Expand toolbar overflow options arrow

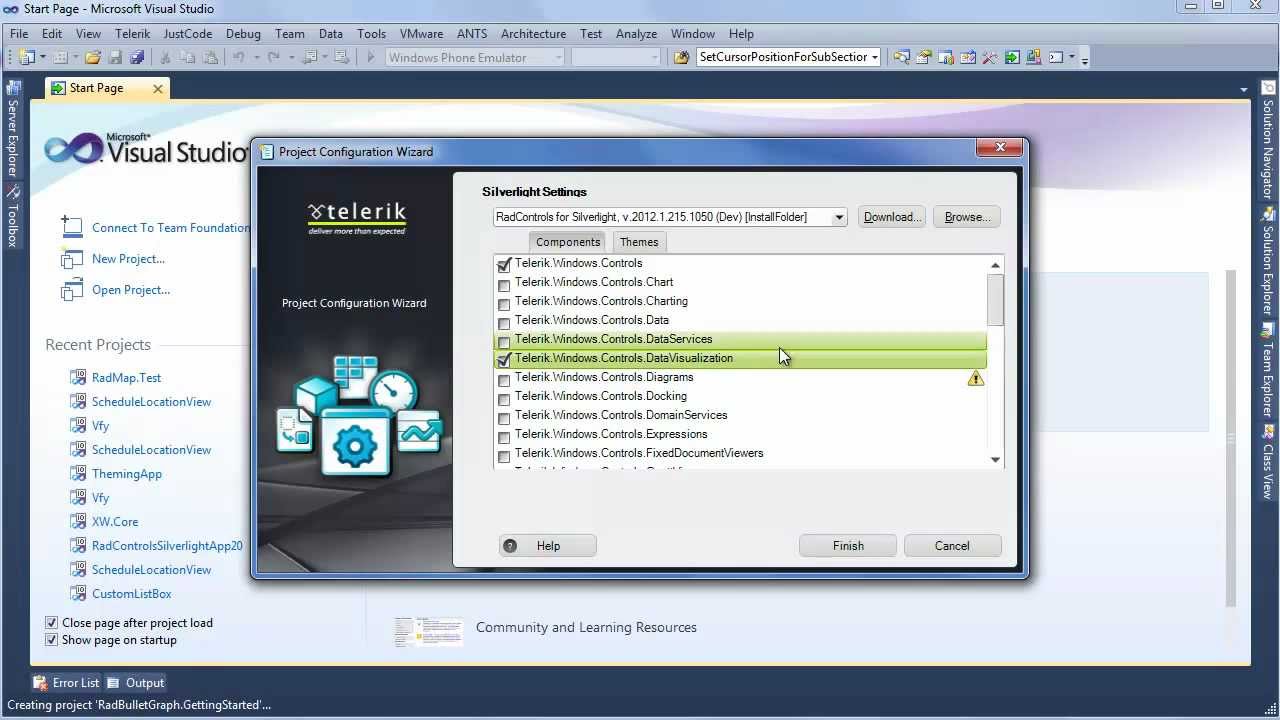pyautogui.click(x=1085, y=59)
